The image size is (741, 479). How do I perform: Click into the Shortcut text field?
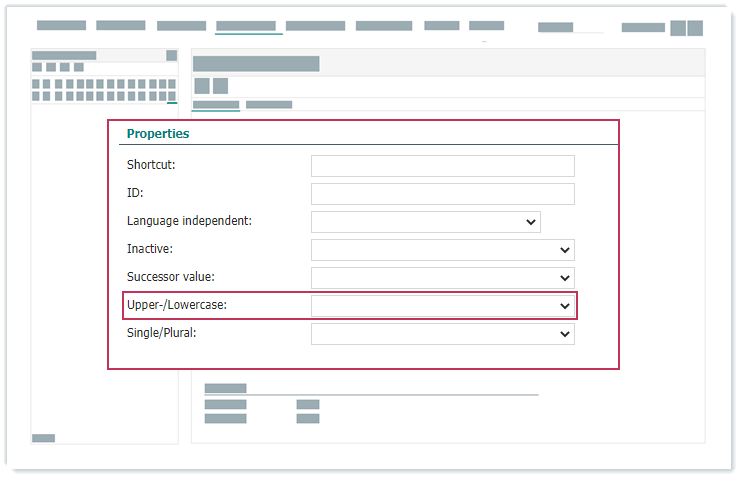[x=442, y=166]
